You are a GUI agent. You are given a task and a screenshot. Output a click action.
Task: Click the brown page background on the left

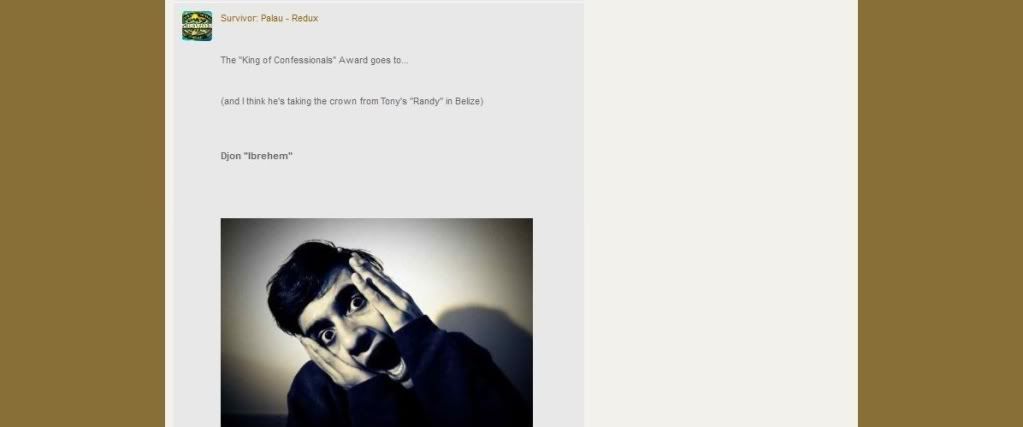click(82, 214)
